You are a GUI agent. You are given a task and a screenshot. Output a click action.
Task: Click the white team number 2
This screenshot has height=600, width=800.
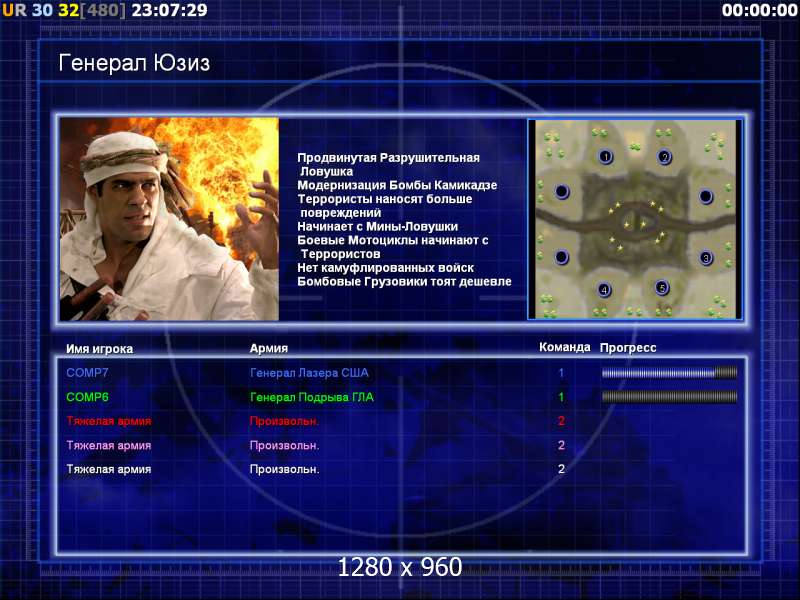click(x=561, y=469)
